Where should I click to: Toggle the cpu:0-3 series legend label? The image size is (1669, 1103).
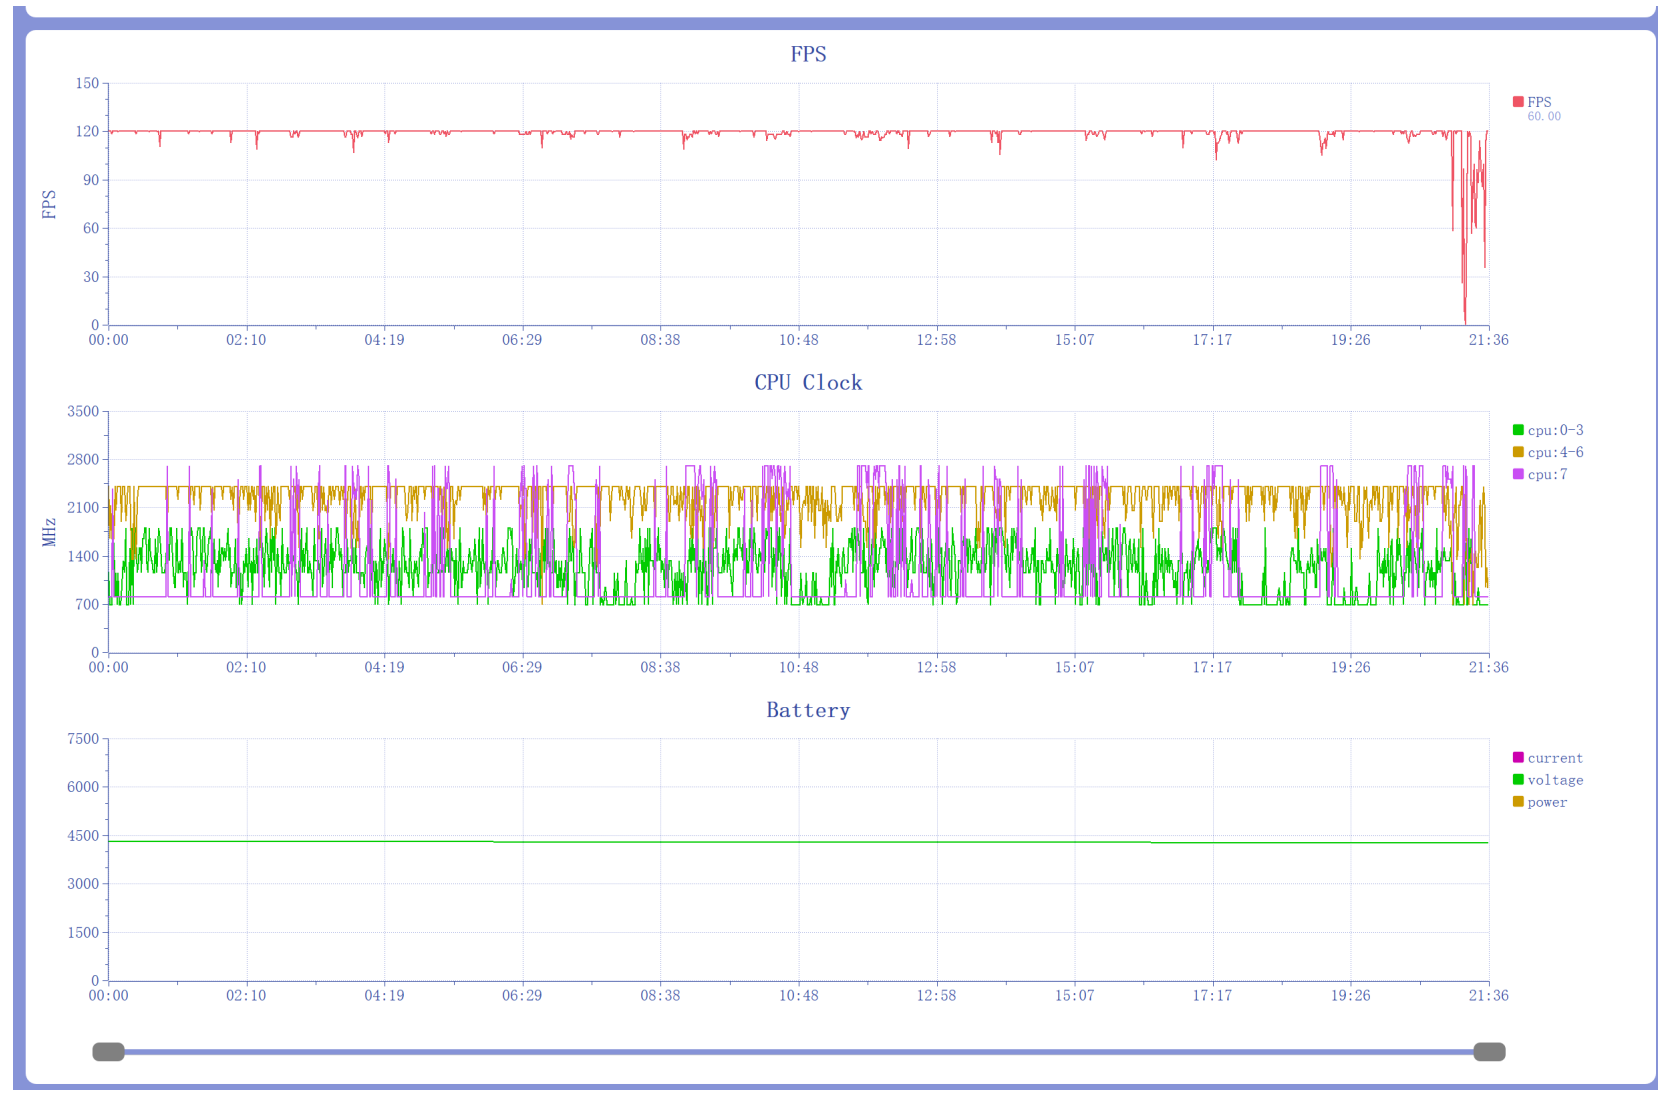[1555, 430]
